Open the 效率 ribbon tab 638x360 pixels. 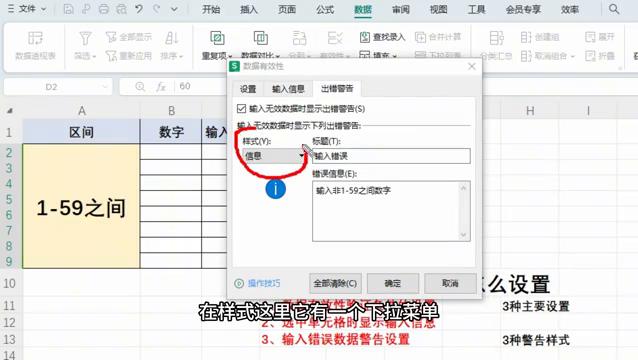coord(570,9)
